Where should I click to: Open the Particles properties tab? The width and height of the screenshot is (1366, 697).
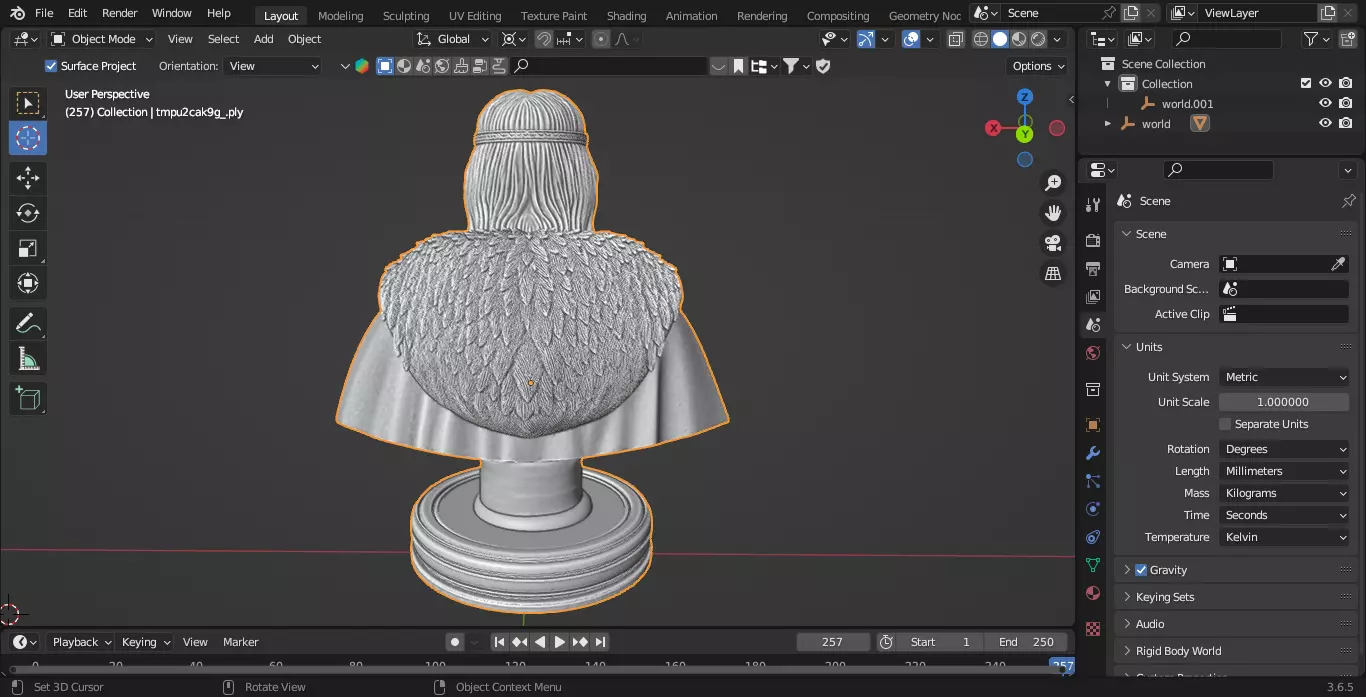(x=1093, y=481)
